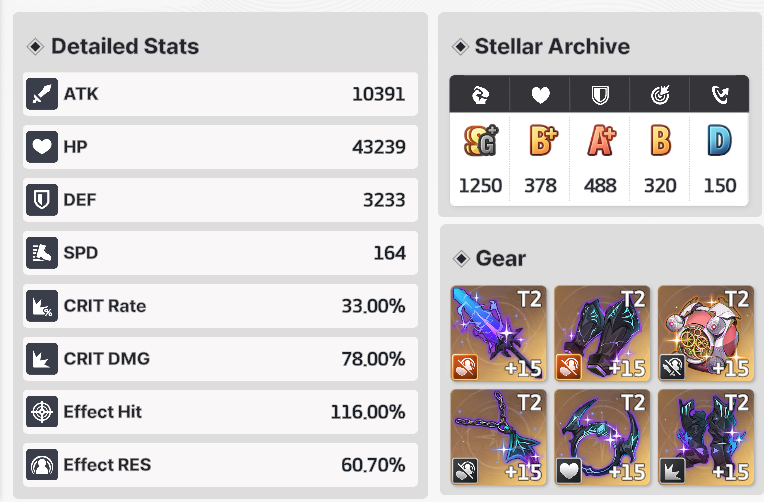Image resolution: width=764 pixels, height=502 pixels.
Task: Select the SG+ grade badge
Action: pyautogui.click(x=481, y=140)
